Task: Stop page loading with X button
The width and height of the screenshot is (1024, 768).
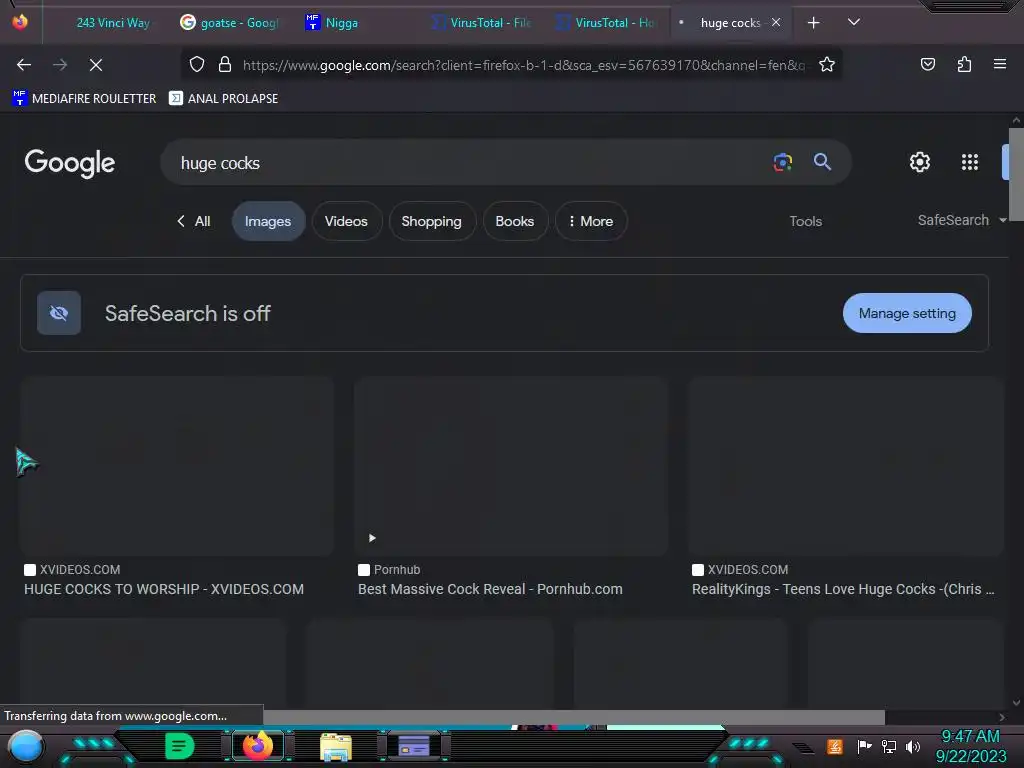Action: (x=96, y=65)
